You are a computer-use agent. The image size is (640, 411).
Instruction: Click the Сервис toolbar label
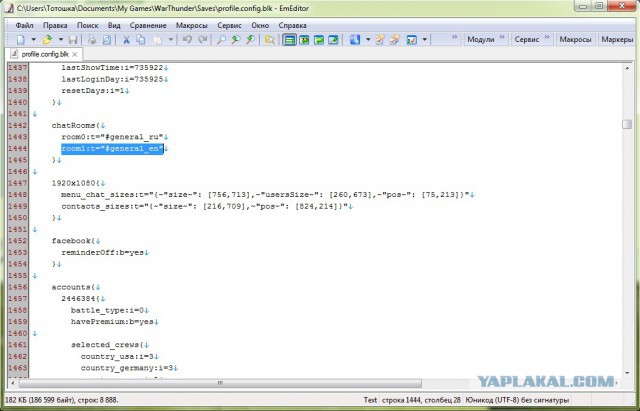click(527, 40)
